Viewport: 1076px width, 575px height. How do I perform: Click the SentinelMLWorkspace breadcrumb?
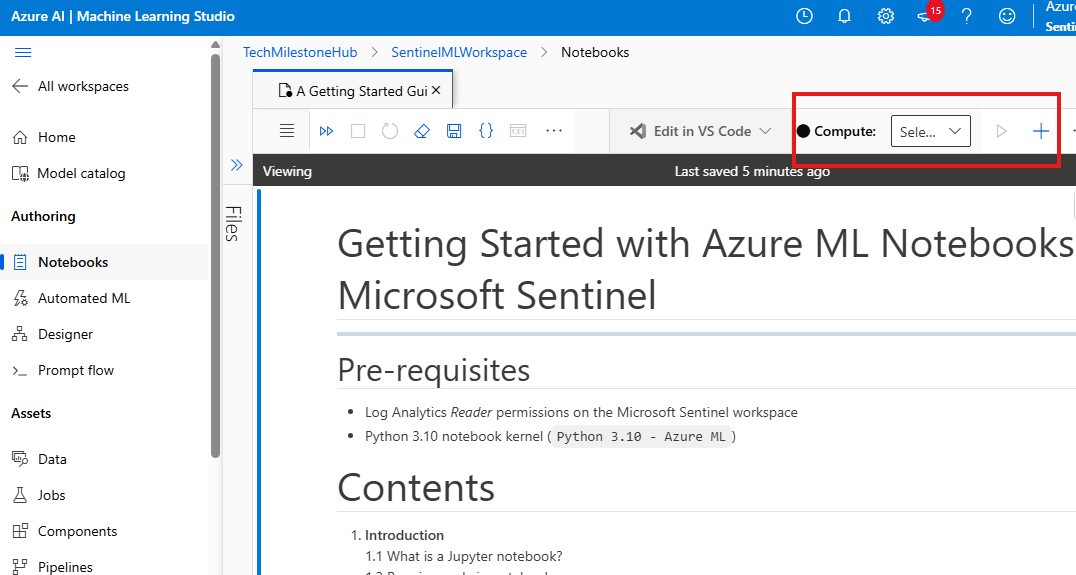pos(459,52)
